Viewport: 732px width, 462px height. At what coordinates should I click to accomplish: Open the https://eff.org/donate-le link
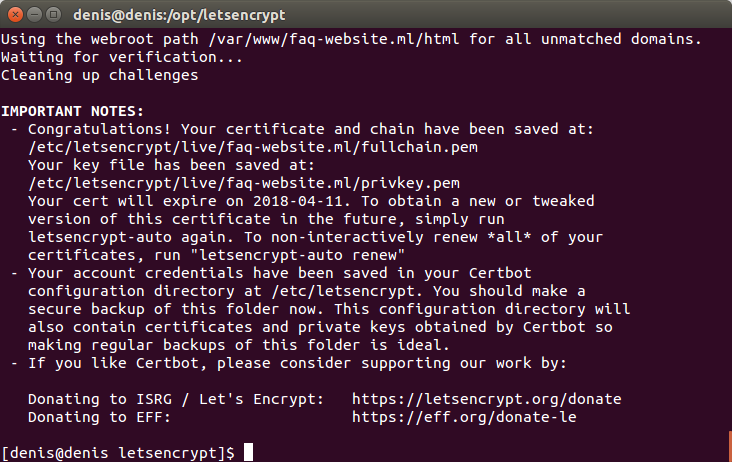(464, 417)
